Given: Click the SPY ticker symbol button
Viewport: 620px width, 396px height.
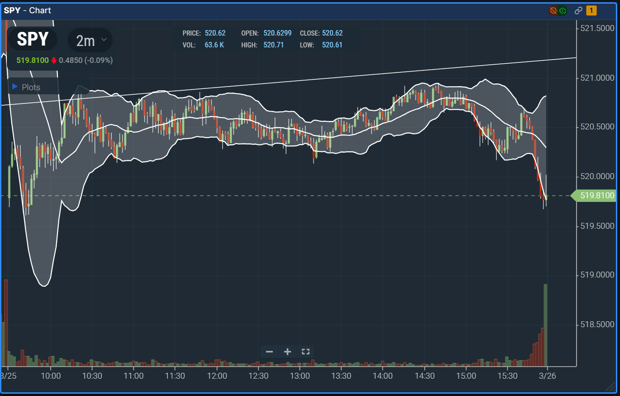Looking at the screenshot, I should (x=32, y=40).
